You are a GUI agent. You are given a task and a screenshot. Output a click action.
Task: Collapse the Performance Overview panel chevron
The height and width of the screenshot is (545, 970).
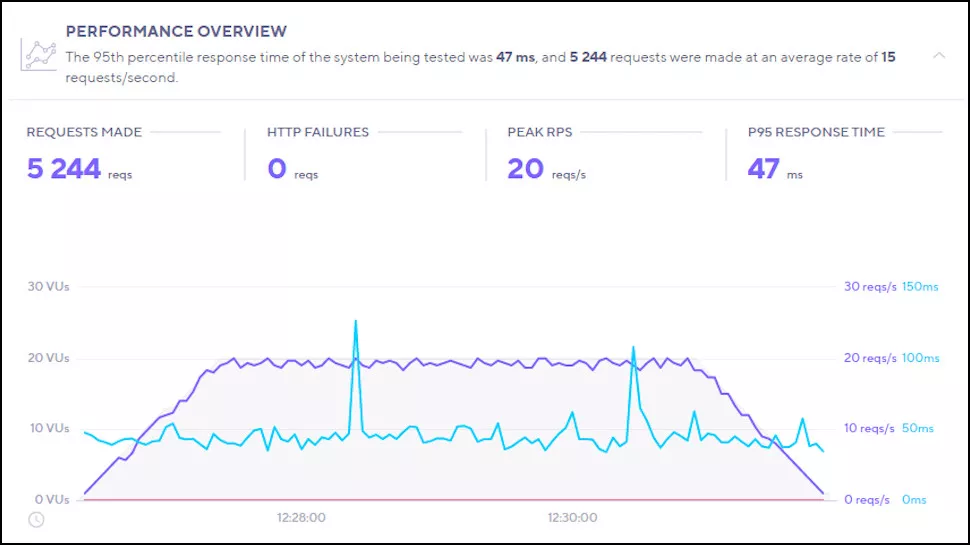click(x=939, y=56)
